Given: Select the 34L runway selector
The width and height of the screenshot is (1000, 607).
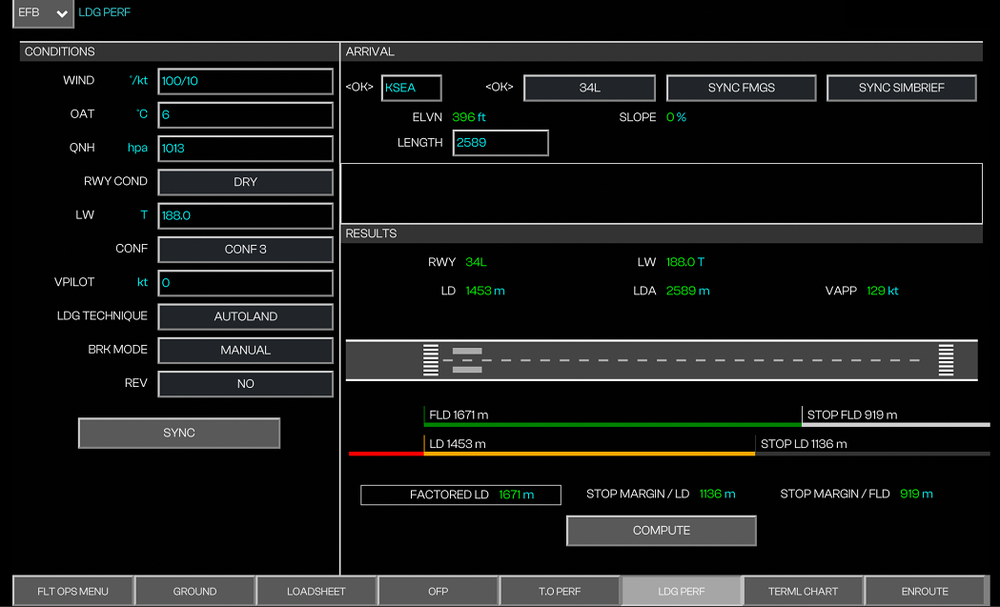Looking at the screenshot, I should point(589,88).
